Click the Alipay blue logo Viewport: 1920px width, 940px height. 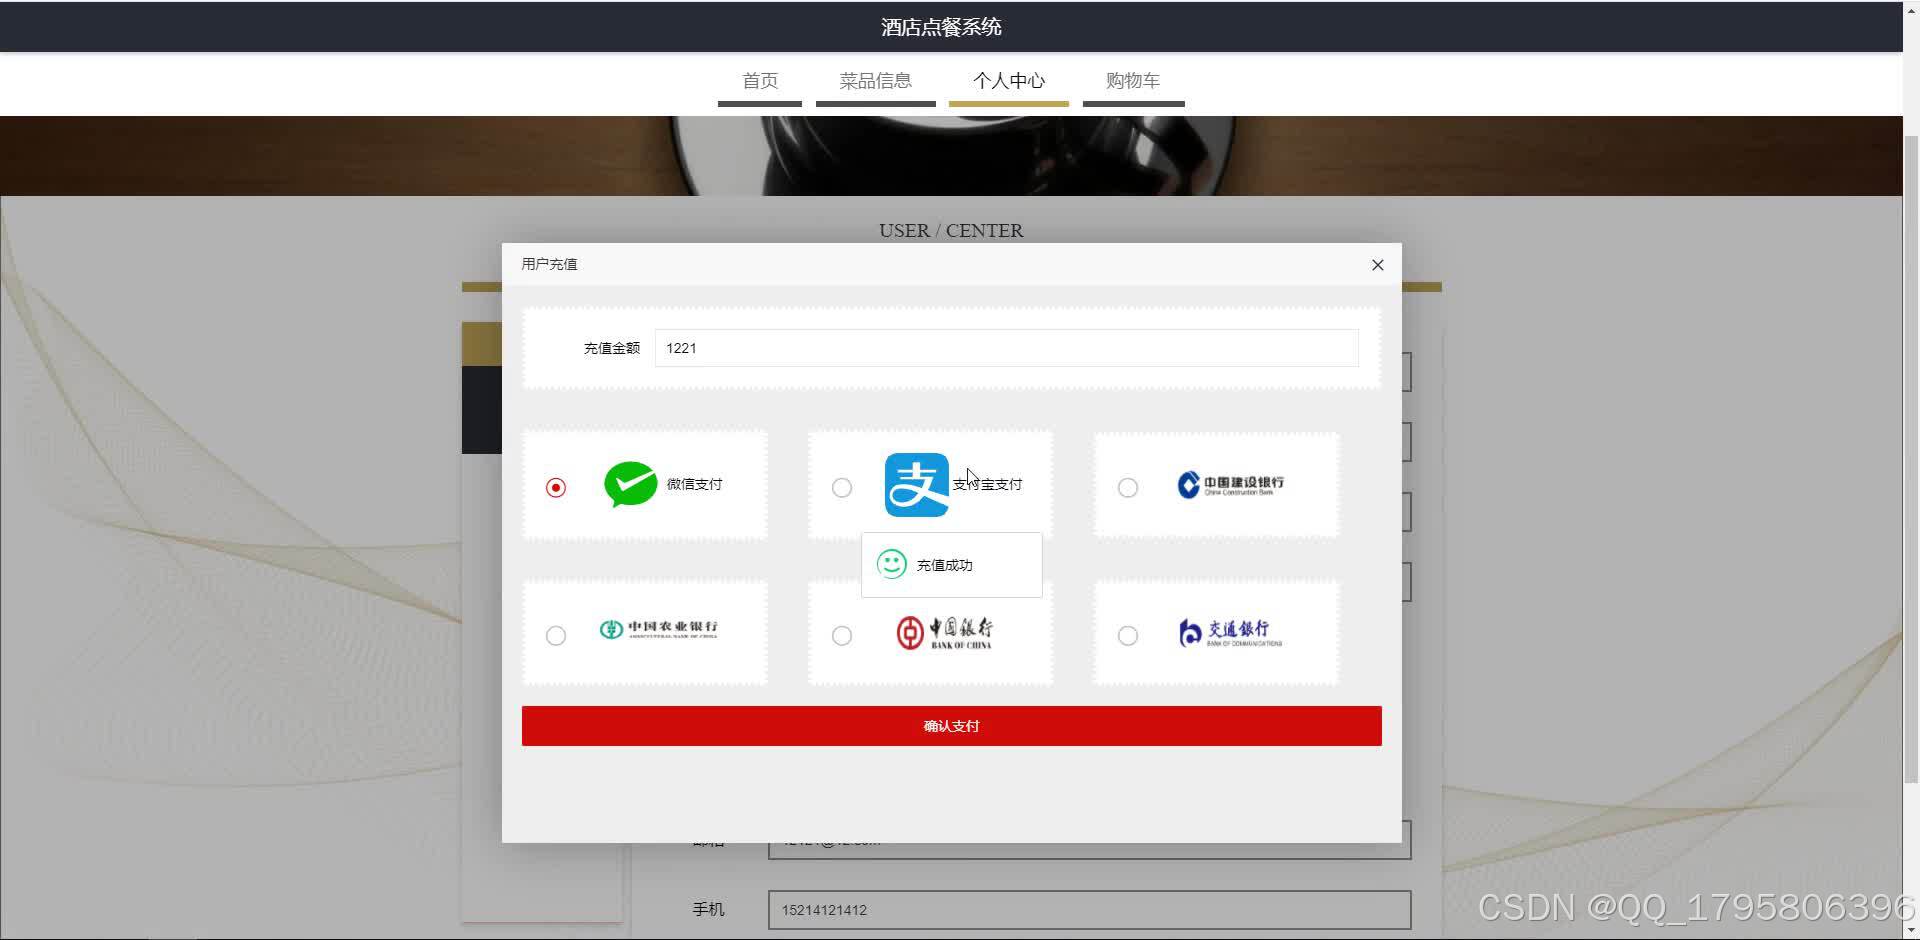pyautogui.click(x=917, y=485)
